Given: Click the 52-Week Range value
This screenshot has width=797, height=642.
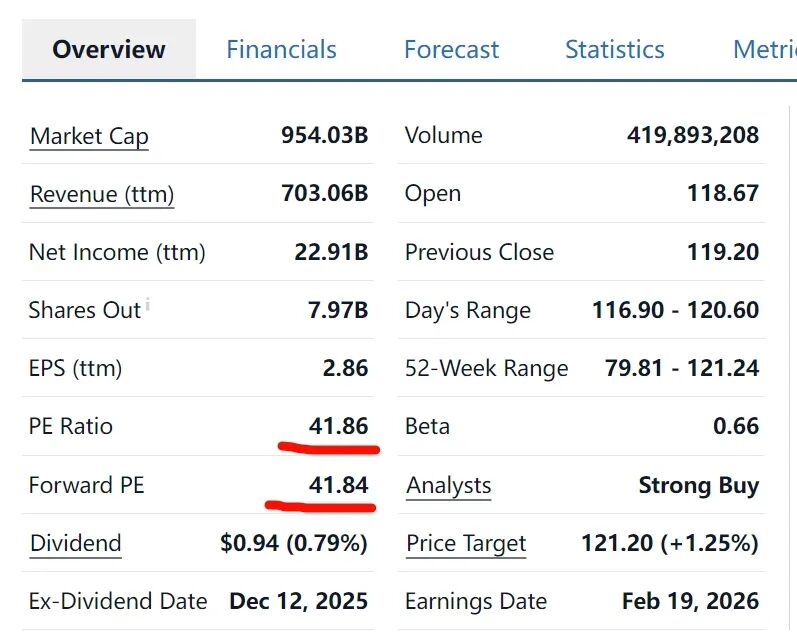Looking at the screenshot, I should click(681, 369).
